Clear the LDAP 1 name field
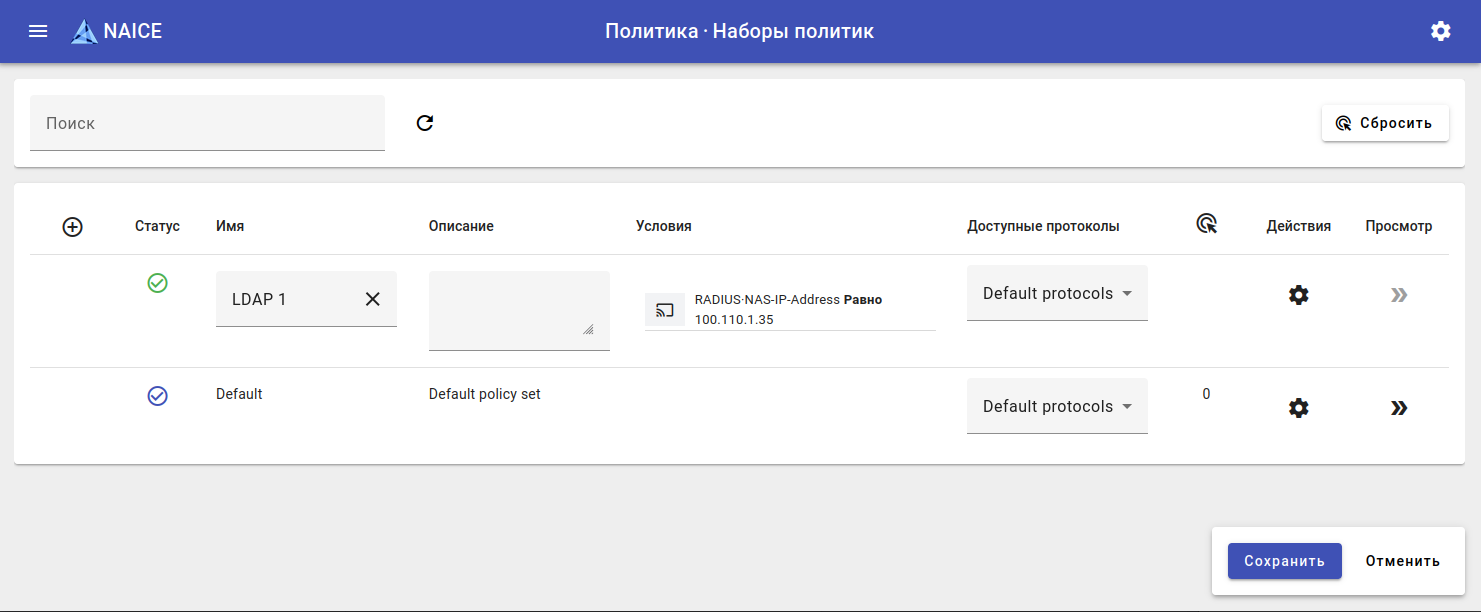The width and height of the screenshot is (1481, 612). coord(372,299)
